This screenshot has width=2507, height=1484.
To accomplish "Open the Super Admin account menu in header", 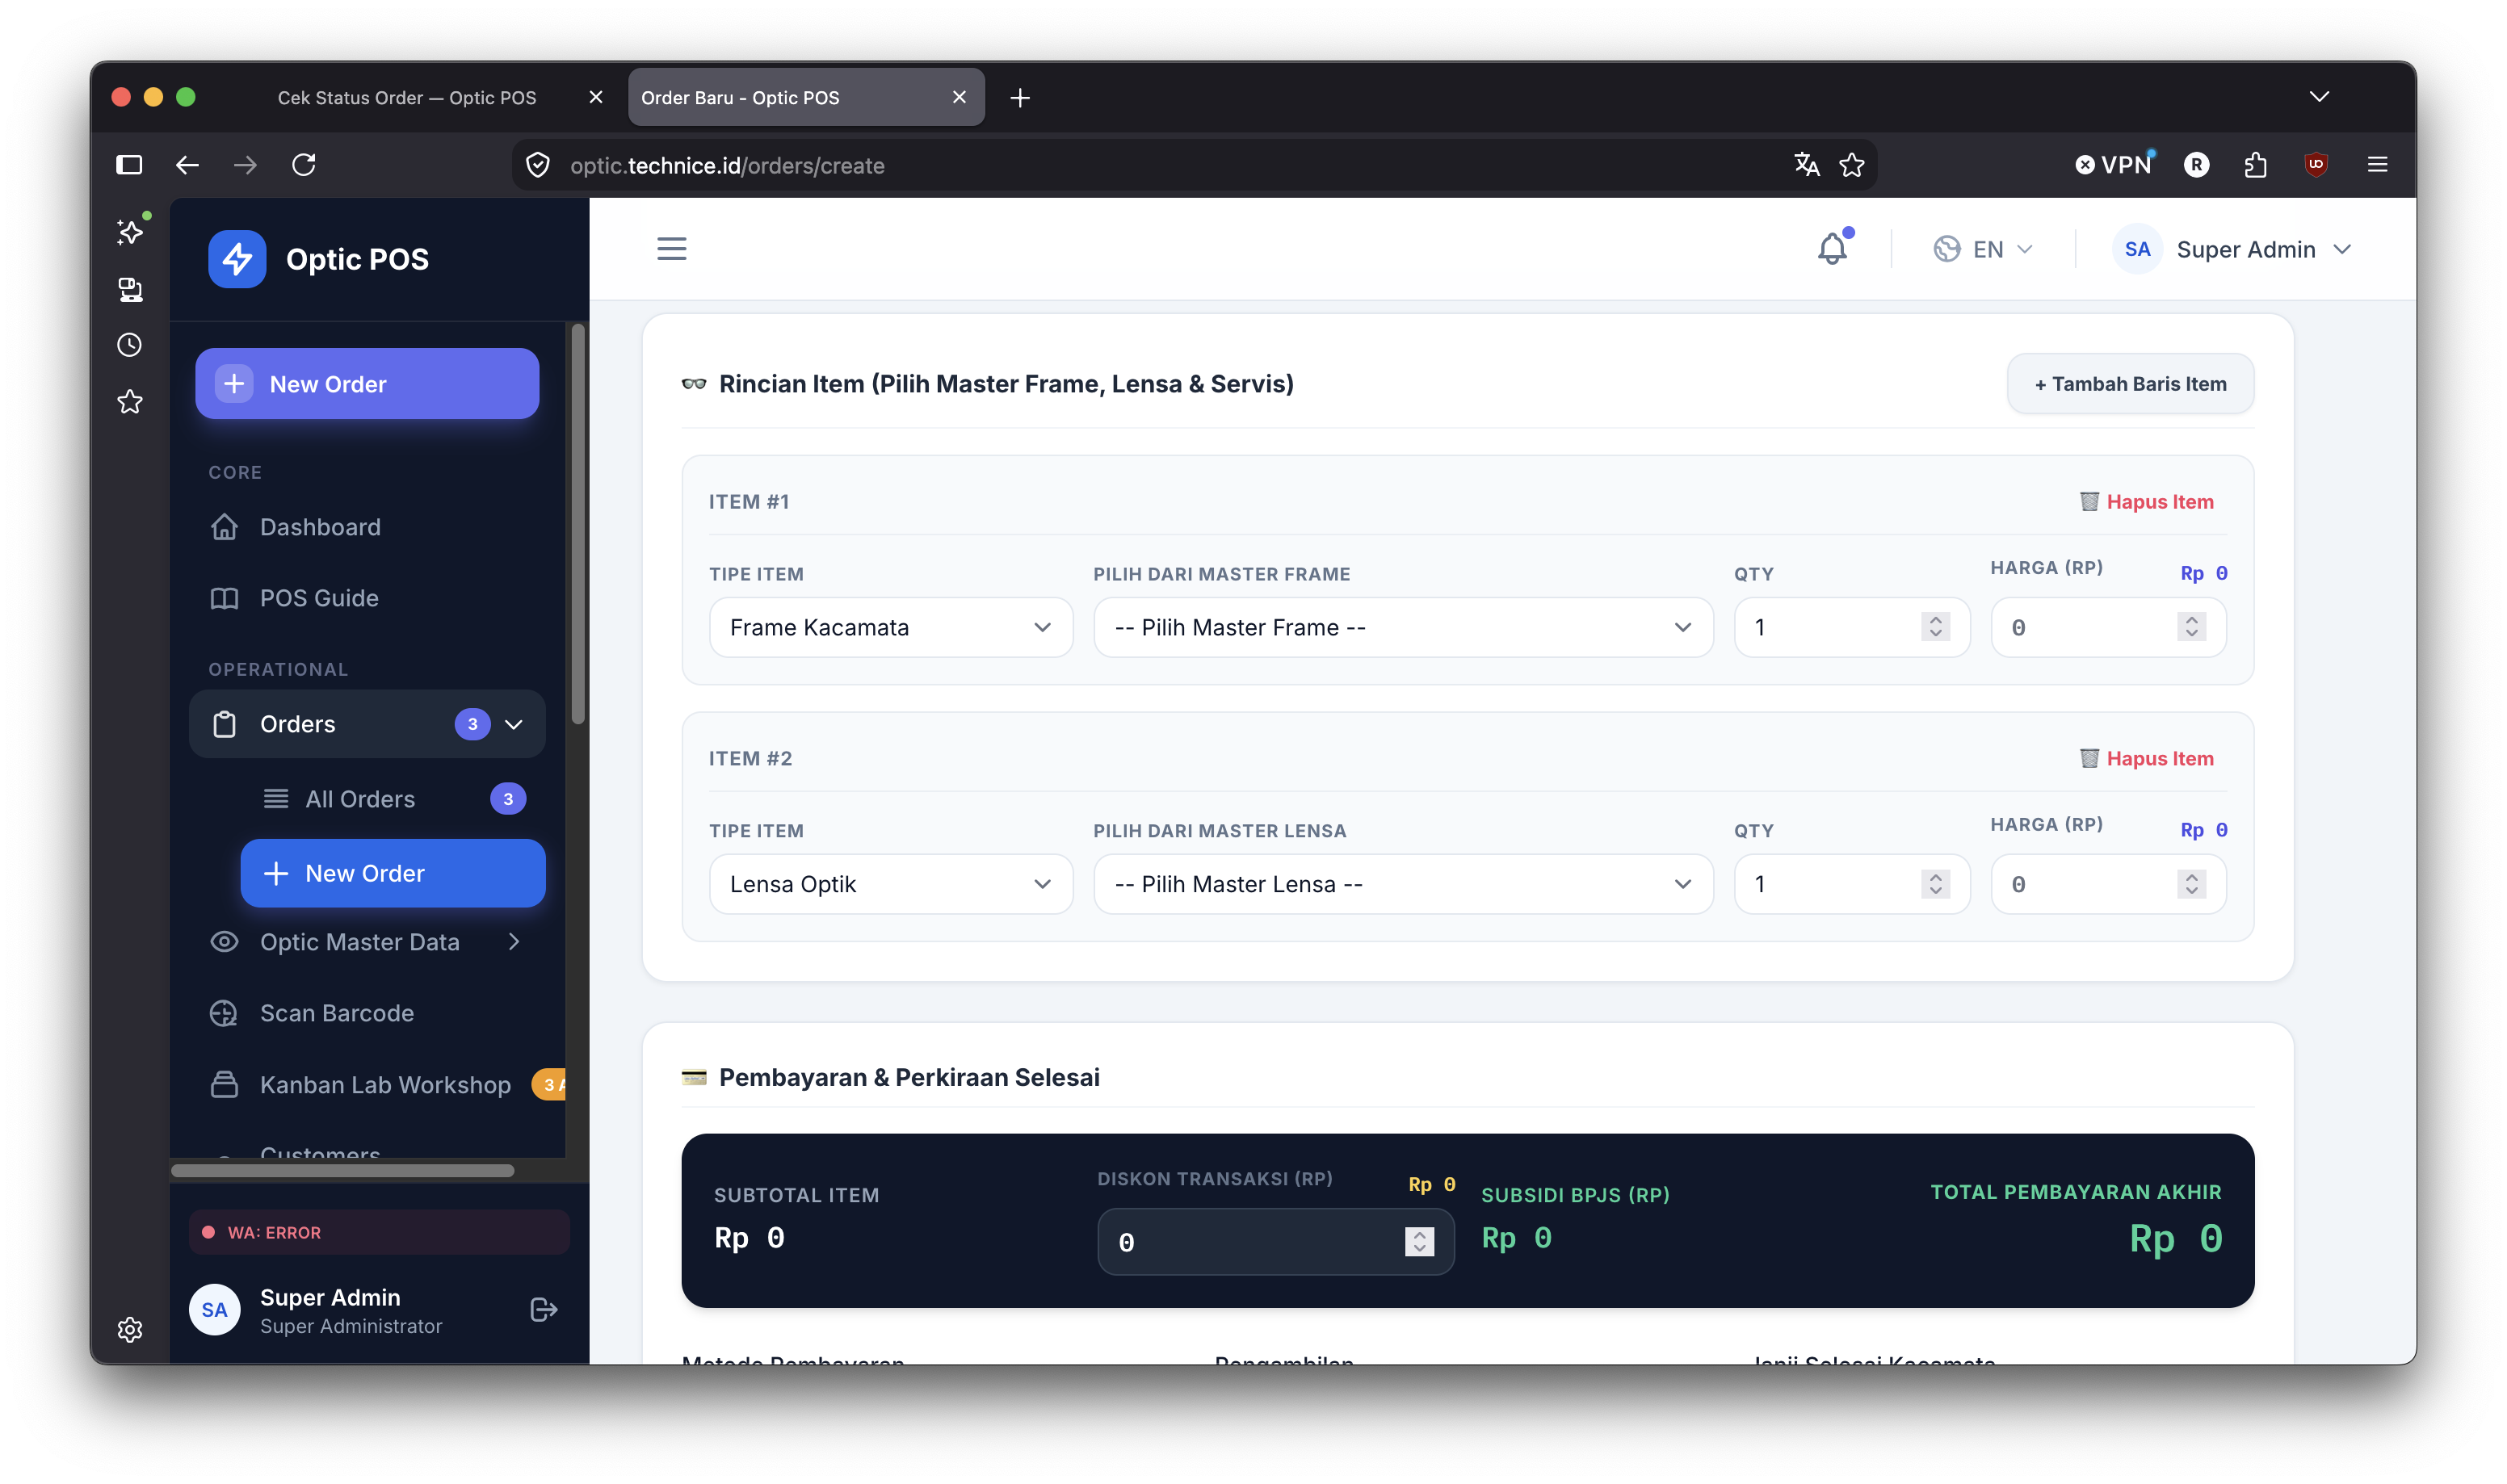I will pyautogui.click(x=2232, y=249).
